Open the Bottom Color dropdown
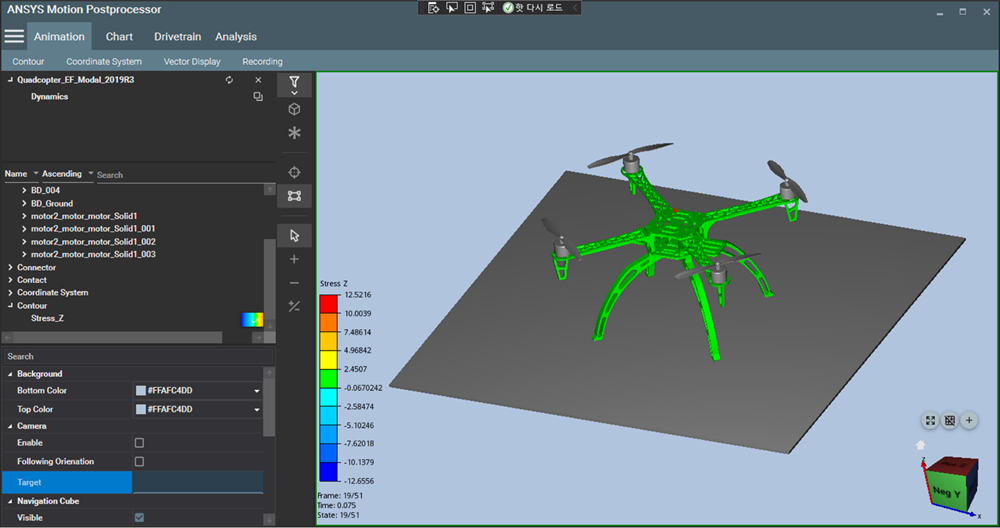Screen dimensions: 1000x528 (257, 391)
